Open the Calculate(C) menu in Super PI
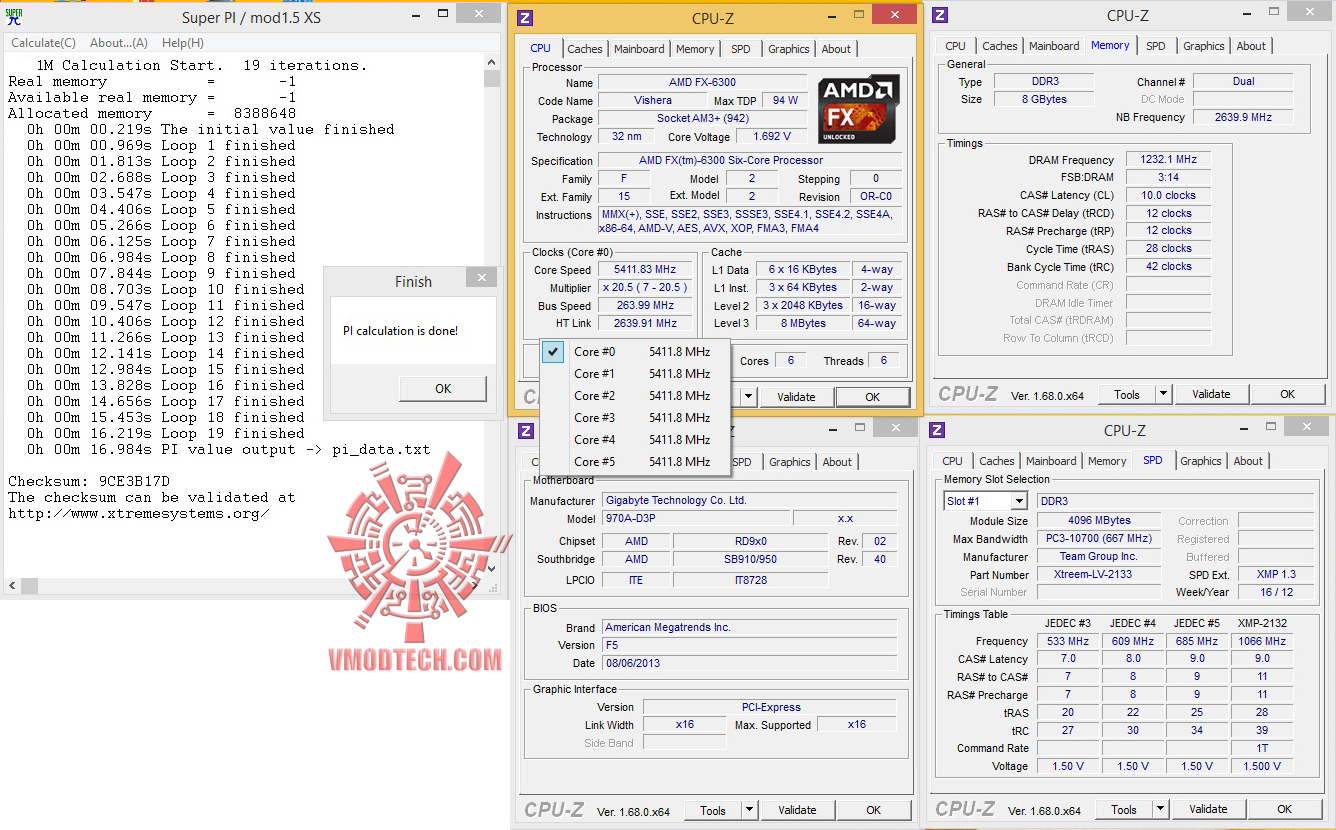 coord(43,43)
